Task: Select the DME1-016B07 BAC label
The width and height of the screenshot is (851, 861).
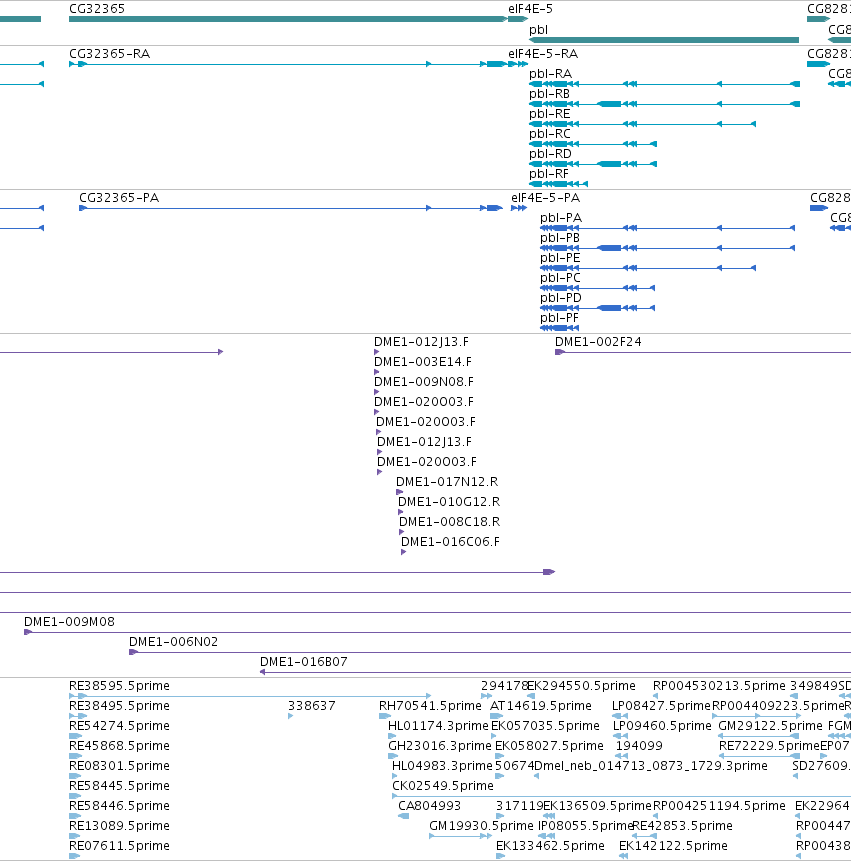Action: 304,662
